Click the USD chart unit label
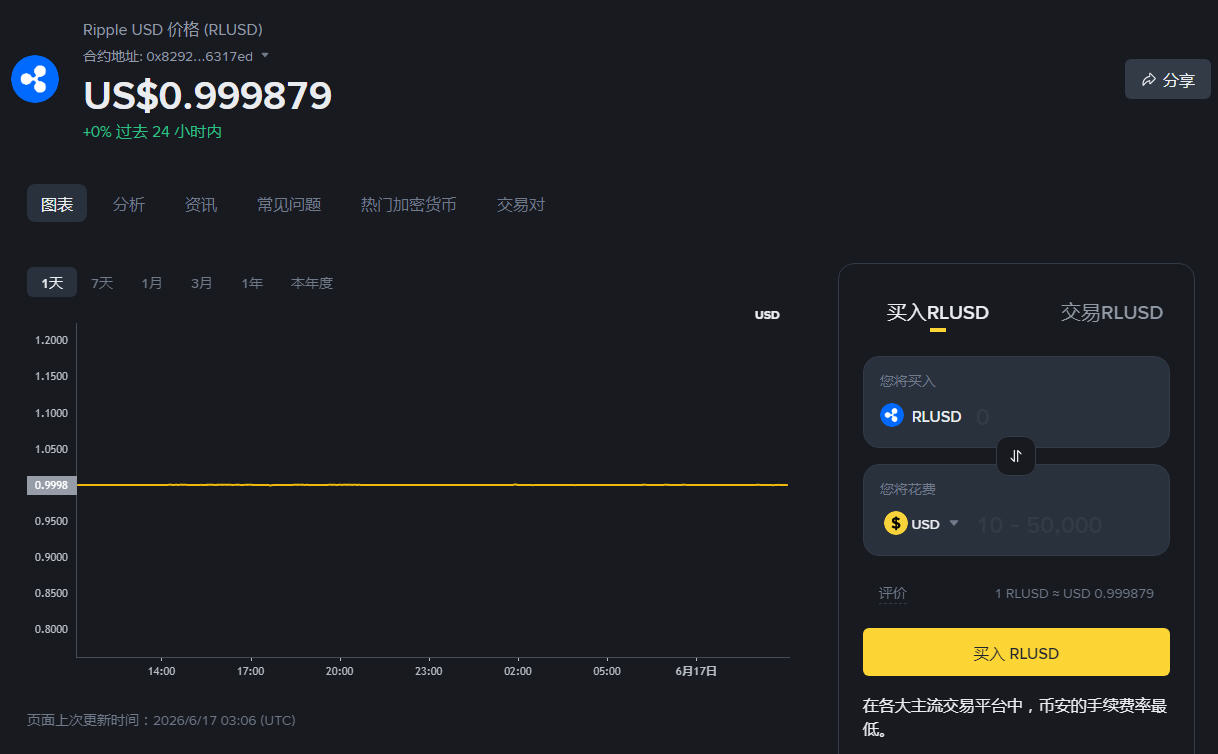 coord(767,315)
